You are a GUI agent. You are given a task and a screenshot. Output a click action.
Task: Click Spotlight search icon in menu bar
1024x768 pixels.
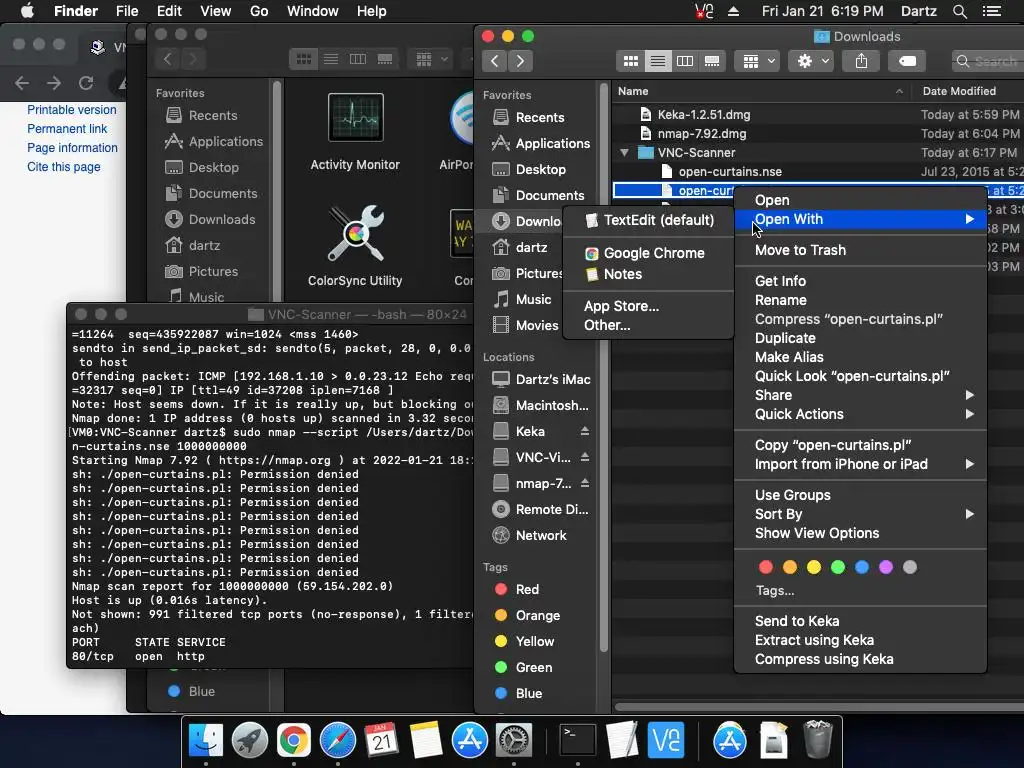(x=959, y=11)
